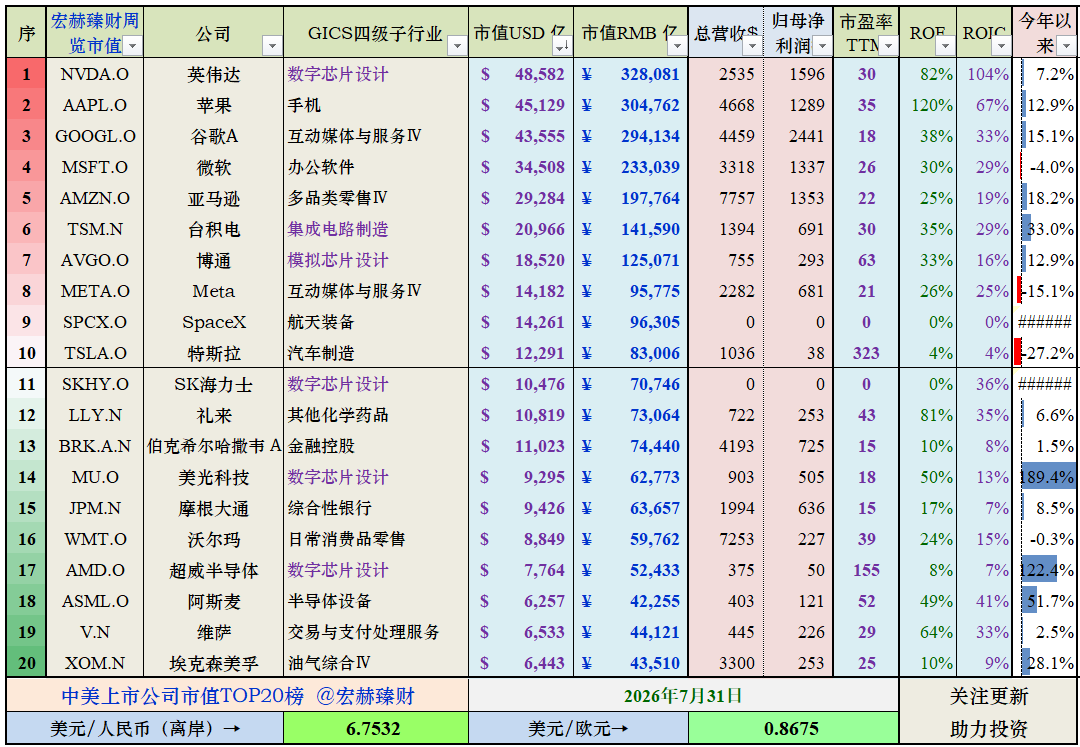Select industry cell 模拟芯片设计

tap(375, 260)
